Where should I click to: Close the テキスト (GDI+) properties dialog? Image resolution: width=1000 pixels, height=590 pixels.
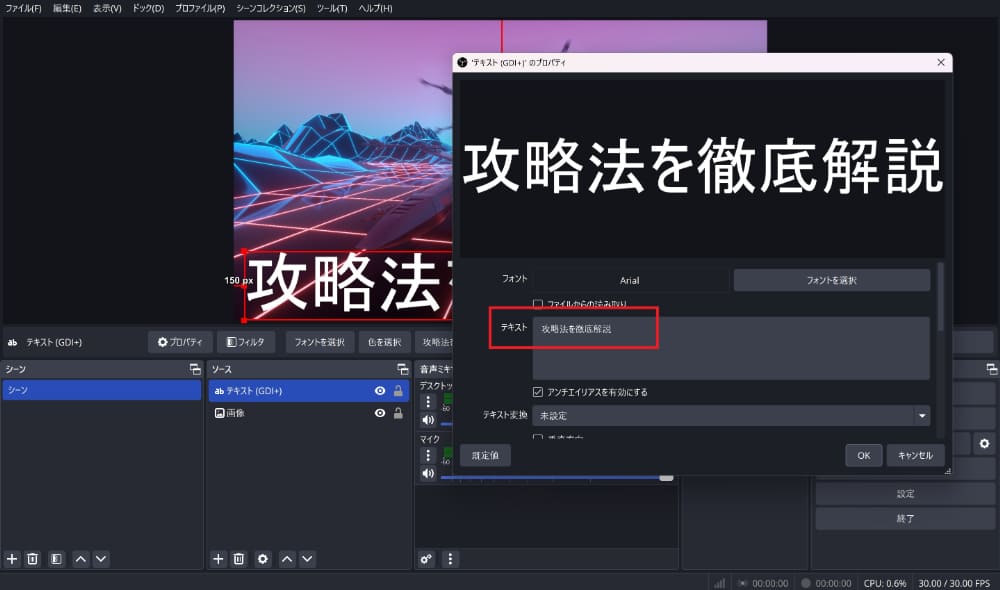tap(941, 62)
